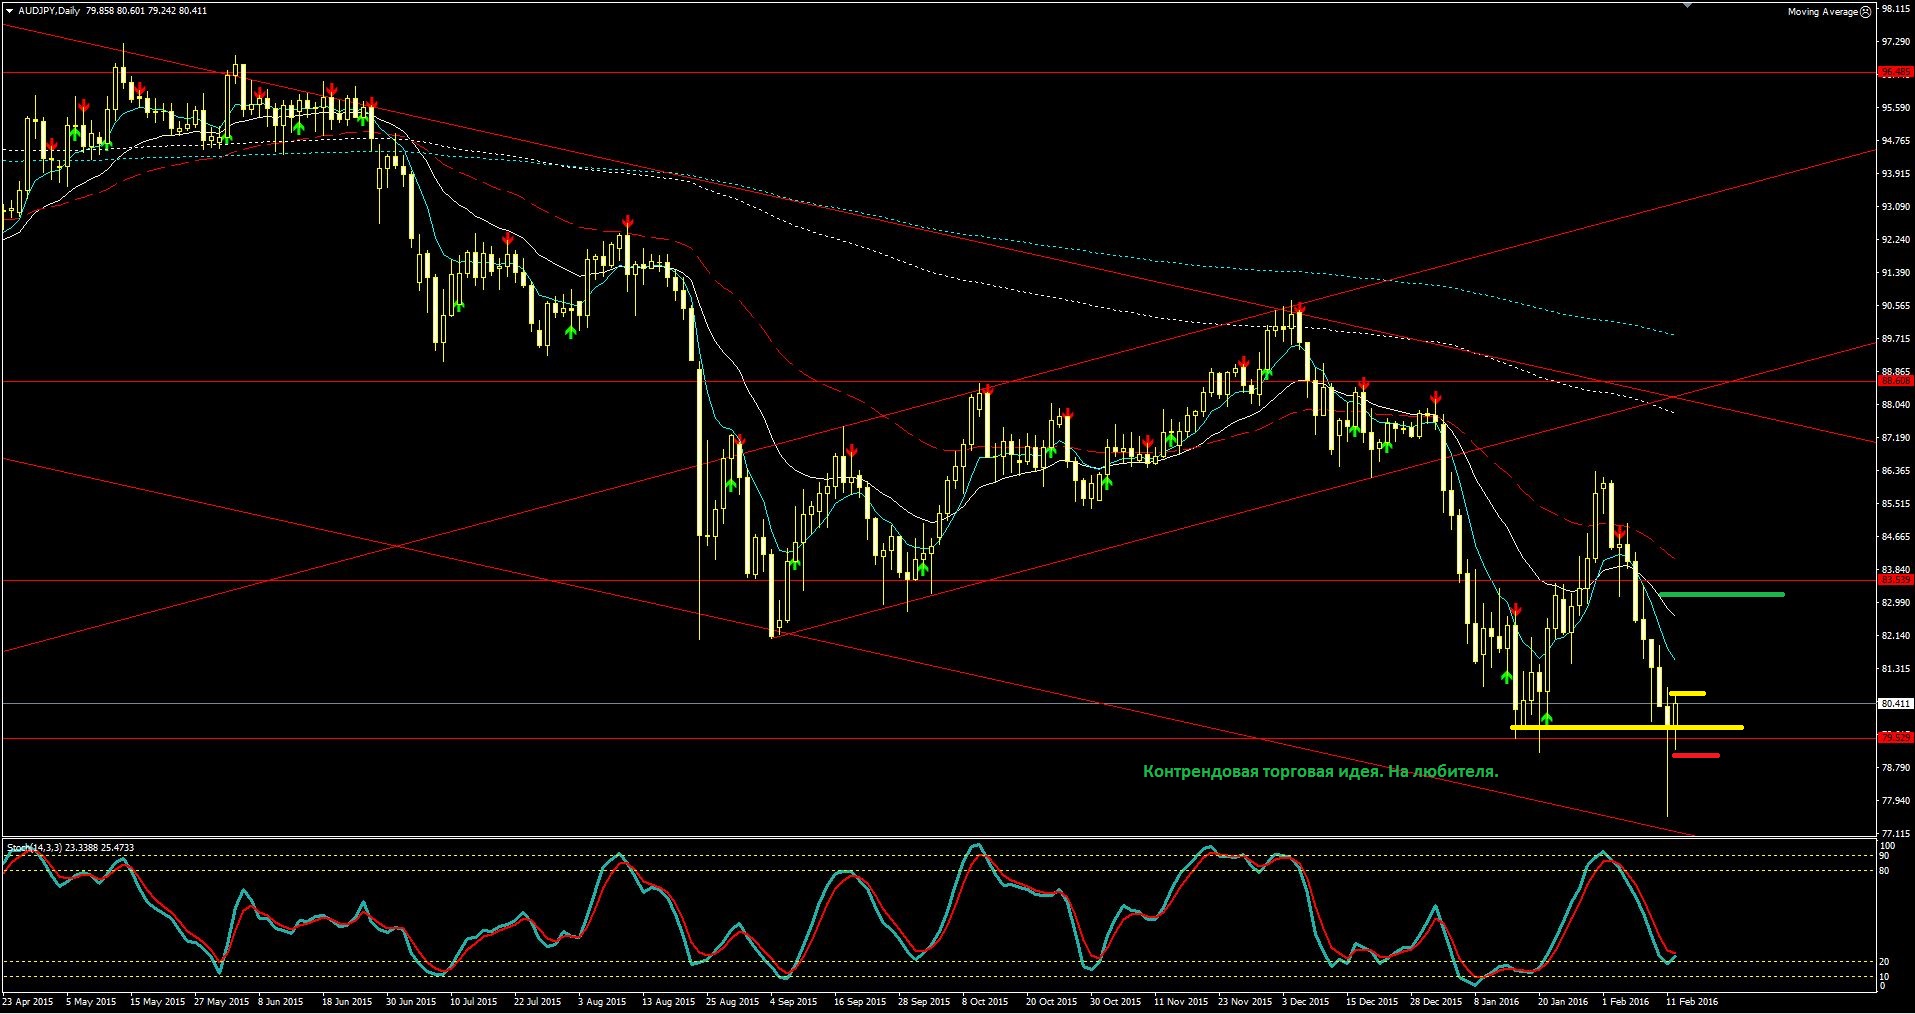Click the 13 Aug 2015 date label
This screenshot has width=1915, height=1014.
pos(668,1001)
